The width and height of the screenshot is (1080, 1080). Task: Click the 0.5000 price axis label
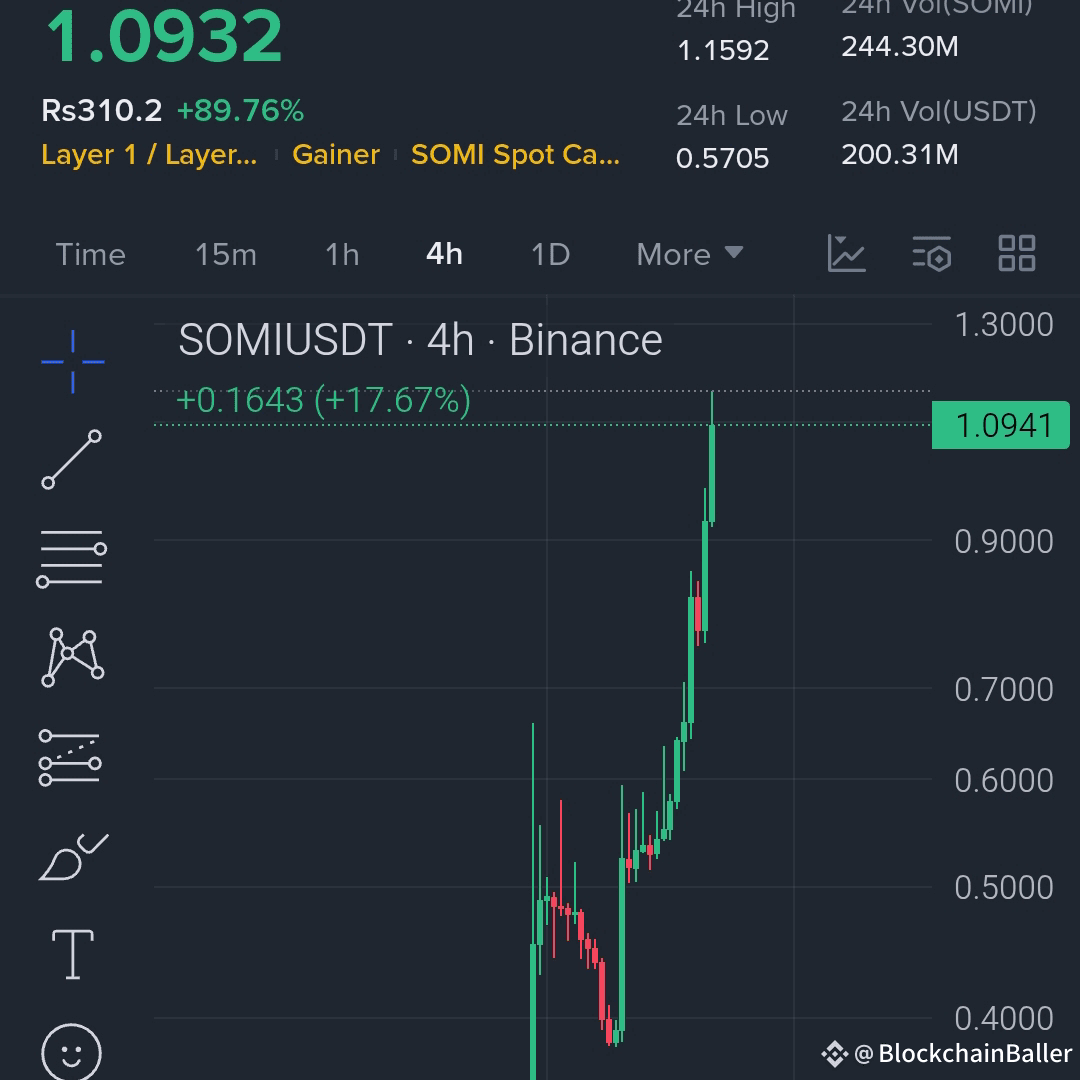point(1004,888)
